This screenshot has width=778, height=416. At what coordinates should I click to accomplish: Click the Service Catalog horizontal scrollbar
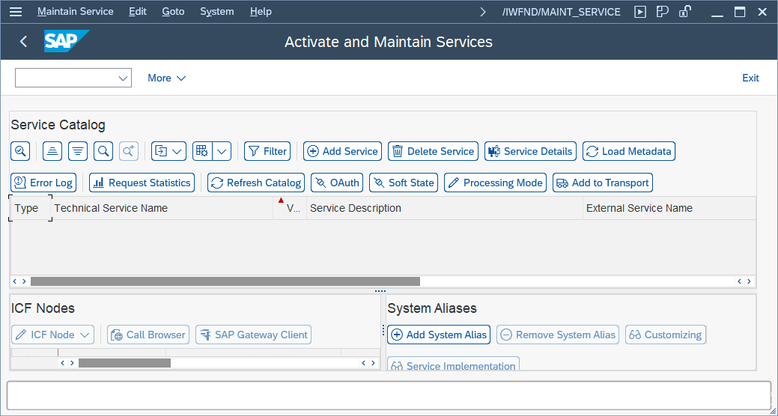(225, 282)
